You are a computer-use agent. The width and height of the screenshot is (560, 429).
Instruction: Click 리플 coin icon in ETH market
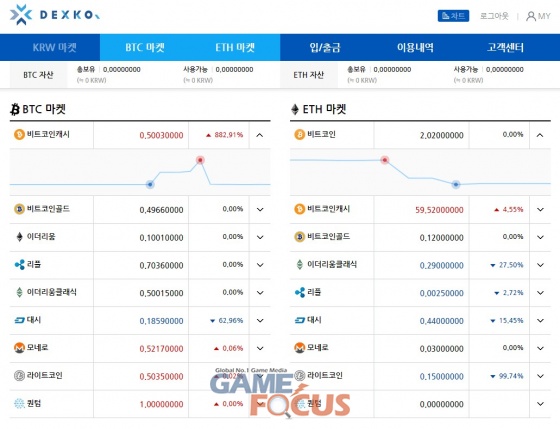(x=300, y=293)
